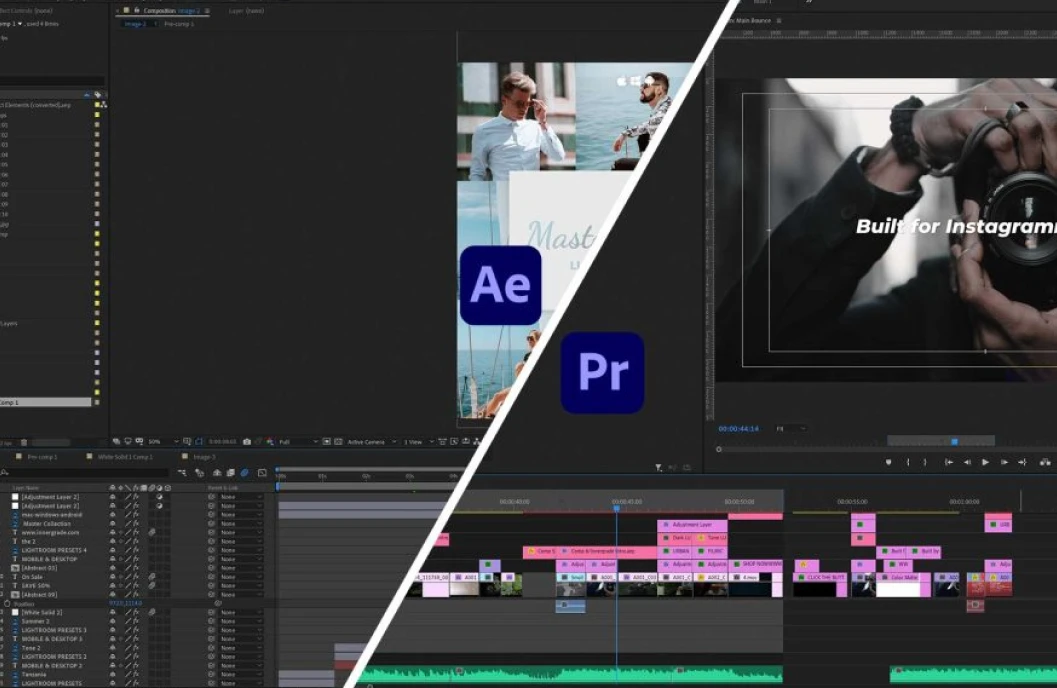Select the Layer (none) viewer tab

click(x=246, y=11)
